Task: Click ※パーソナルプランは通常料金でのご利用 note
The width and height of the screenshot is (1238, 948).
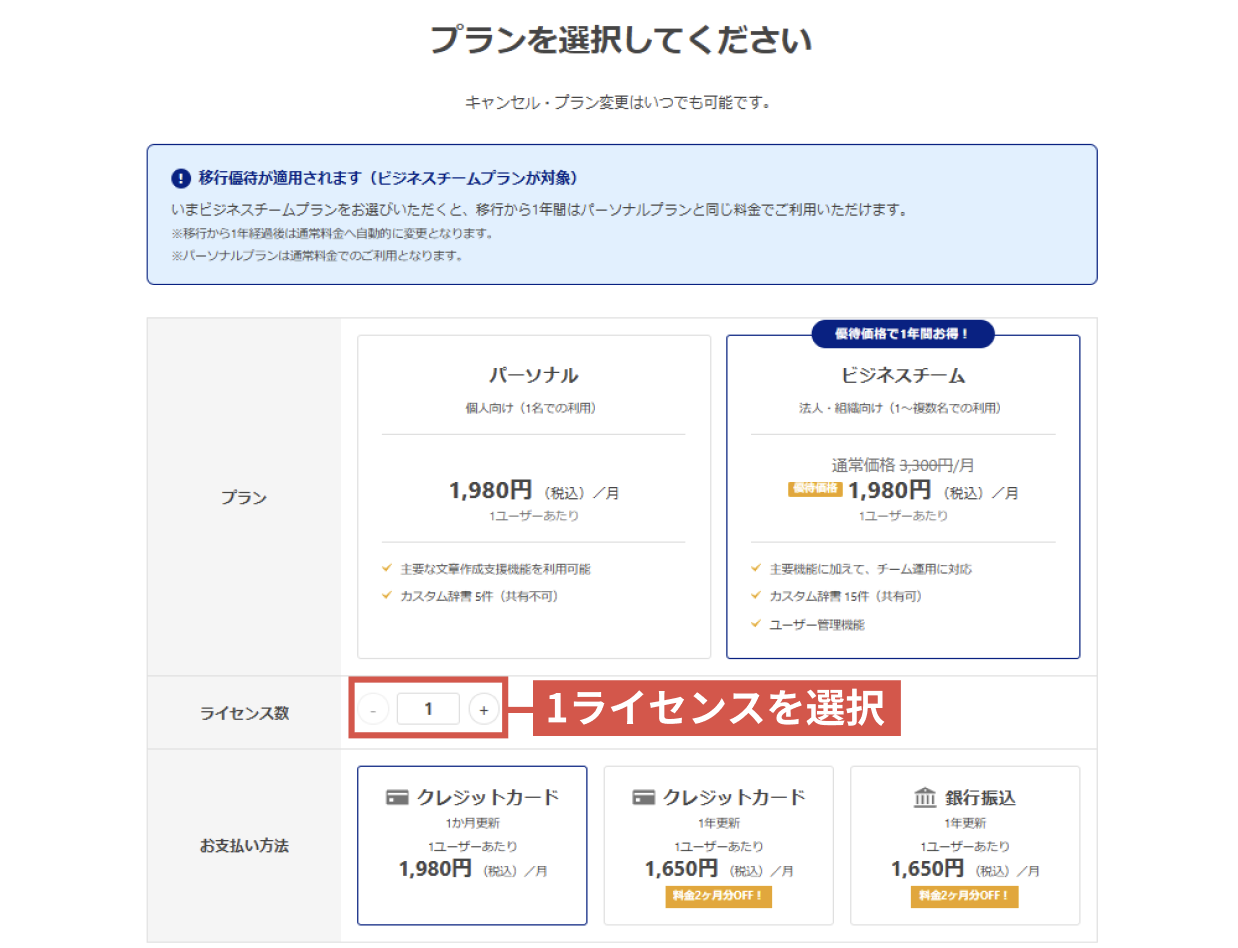Action: point(317,255)
